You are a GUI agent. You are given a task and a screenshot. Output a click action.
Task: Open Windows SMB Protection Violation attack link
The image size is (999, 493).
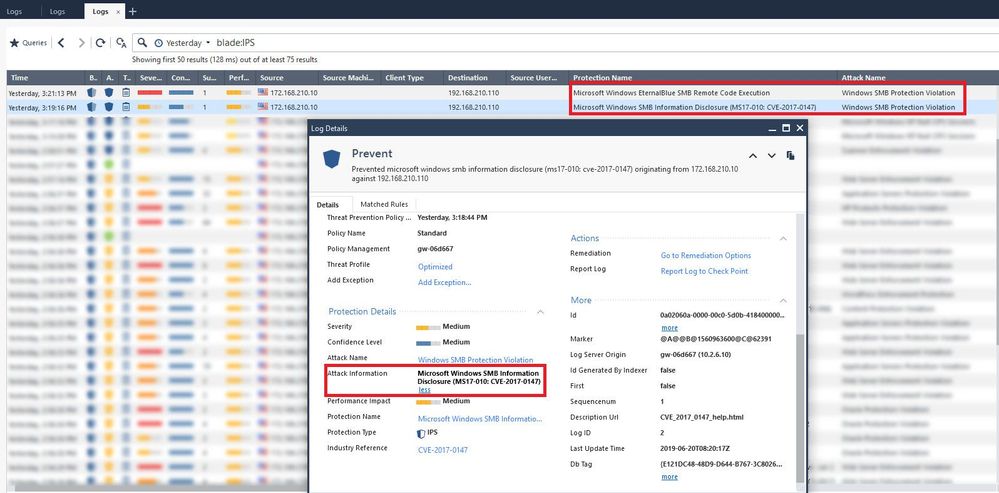point(475,360)
